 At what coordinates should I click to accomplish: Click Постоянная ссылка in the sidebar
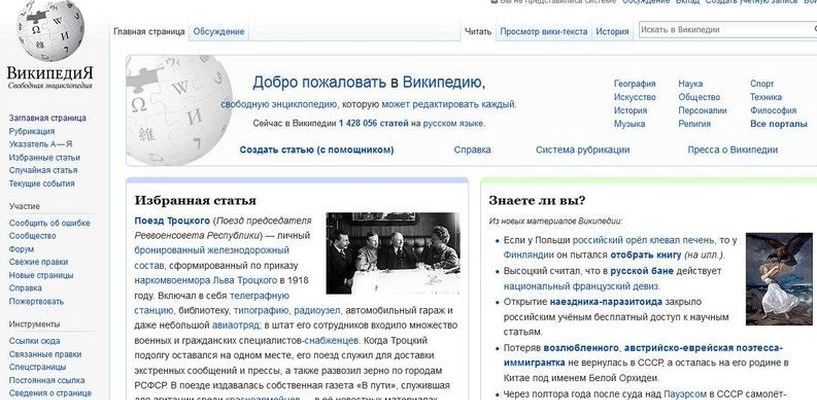[47, 380]
